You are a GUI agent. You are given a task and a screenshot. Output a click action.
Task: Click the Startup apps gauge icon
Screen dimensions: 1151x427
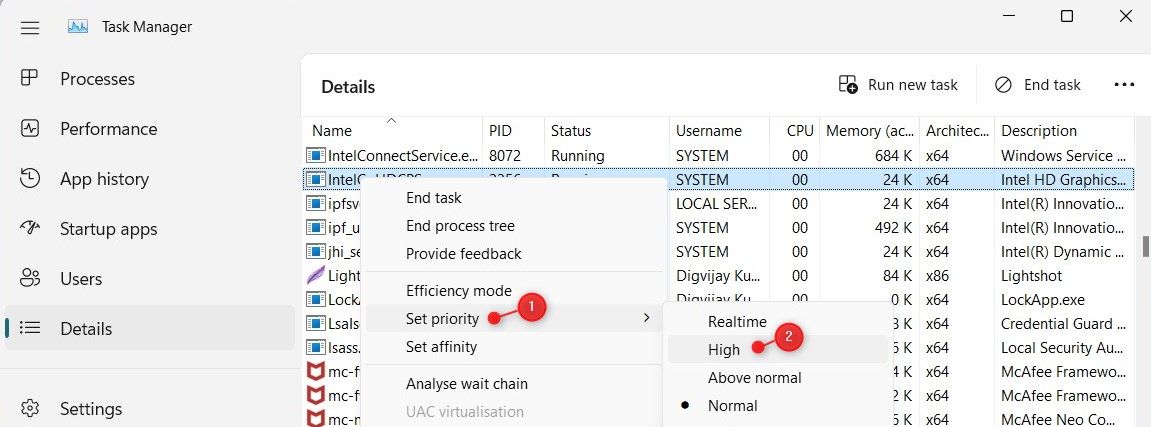[29, 228]
